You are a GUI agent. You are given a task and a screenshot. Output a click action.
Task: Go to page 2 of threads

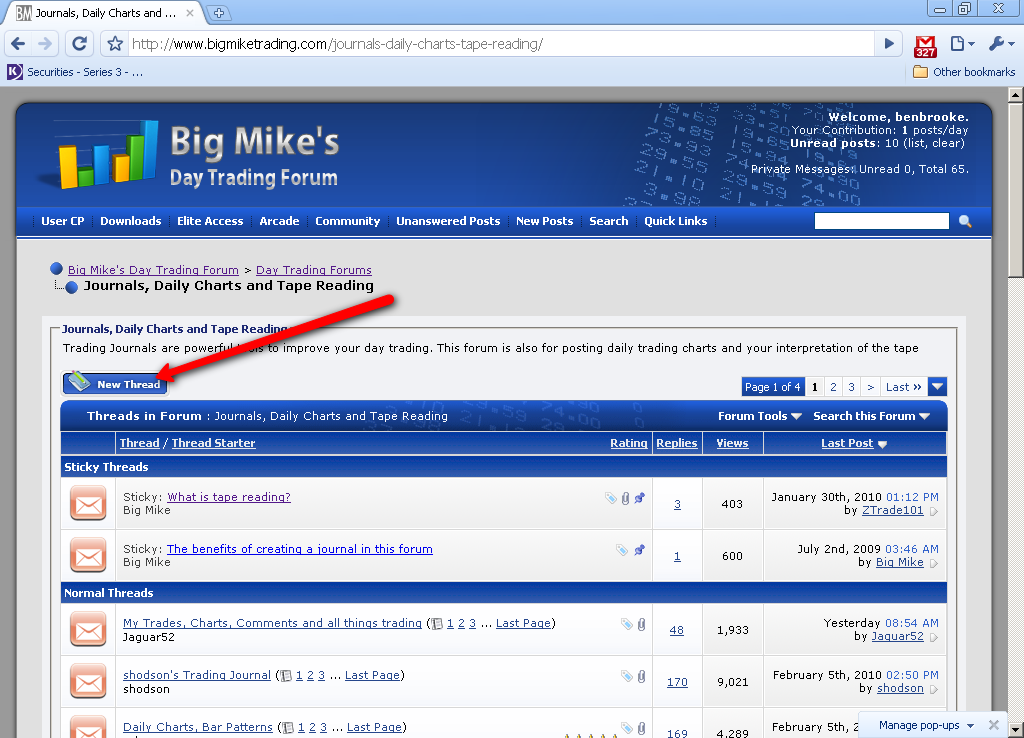[x=833, y=387]
